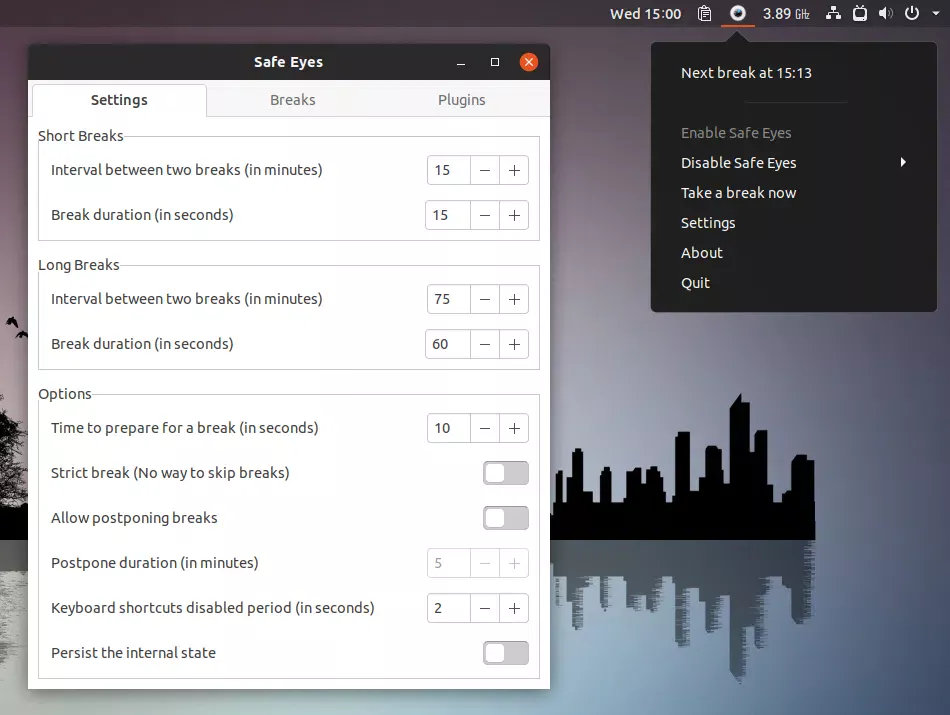Decrease long break duration with minus button
Viewport: 950px width, 715px height.
pyautogui.click(x=485, y=345)
